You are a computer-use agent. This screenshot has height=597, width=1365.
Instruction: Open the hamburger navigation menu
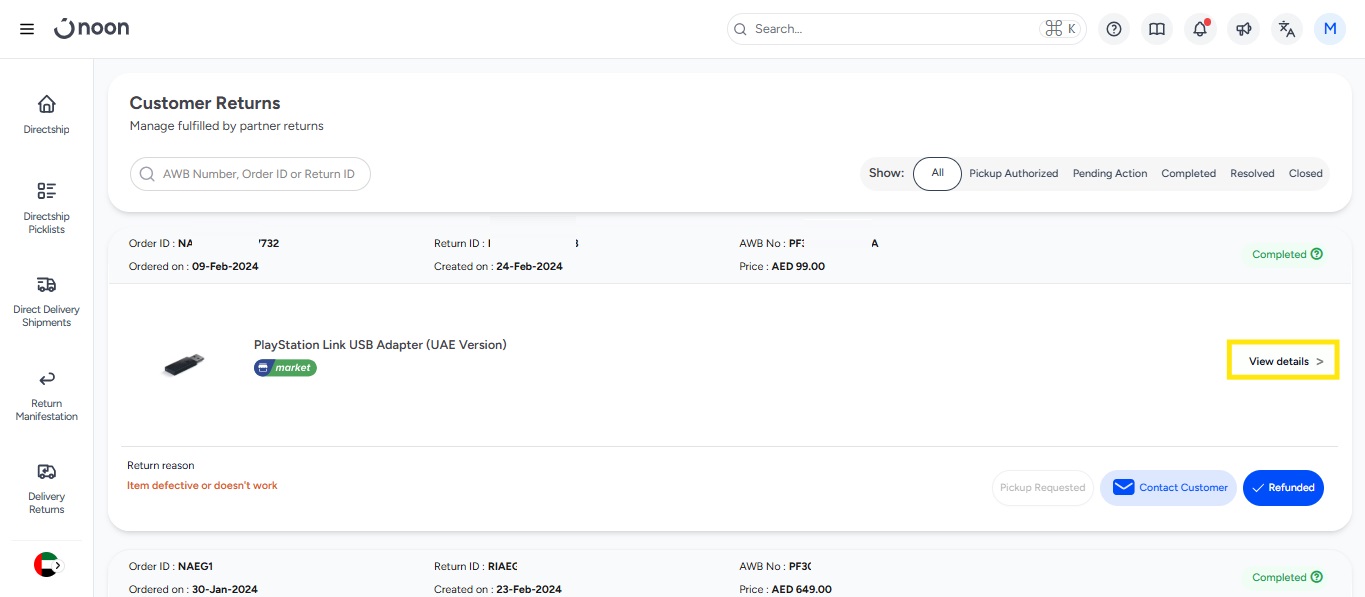[x=27, y=29]
